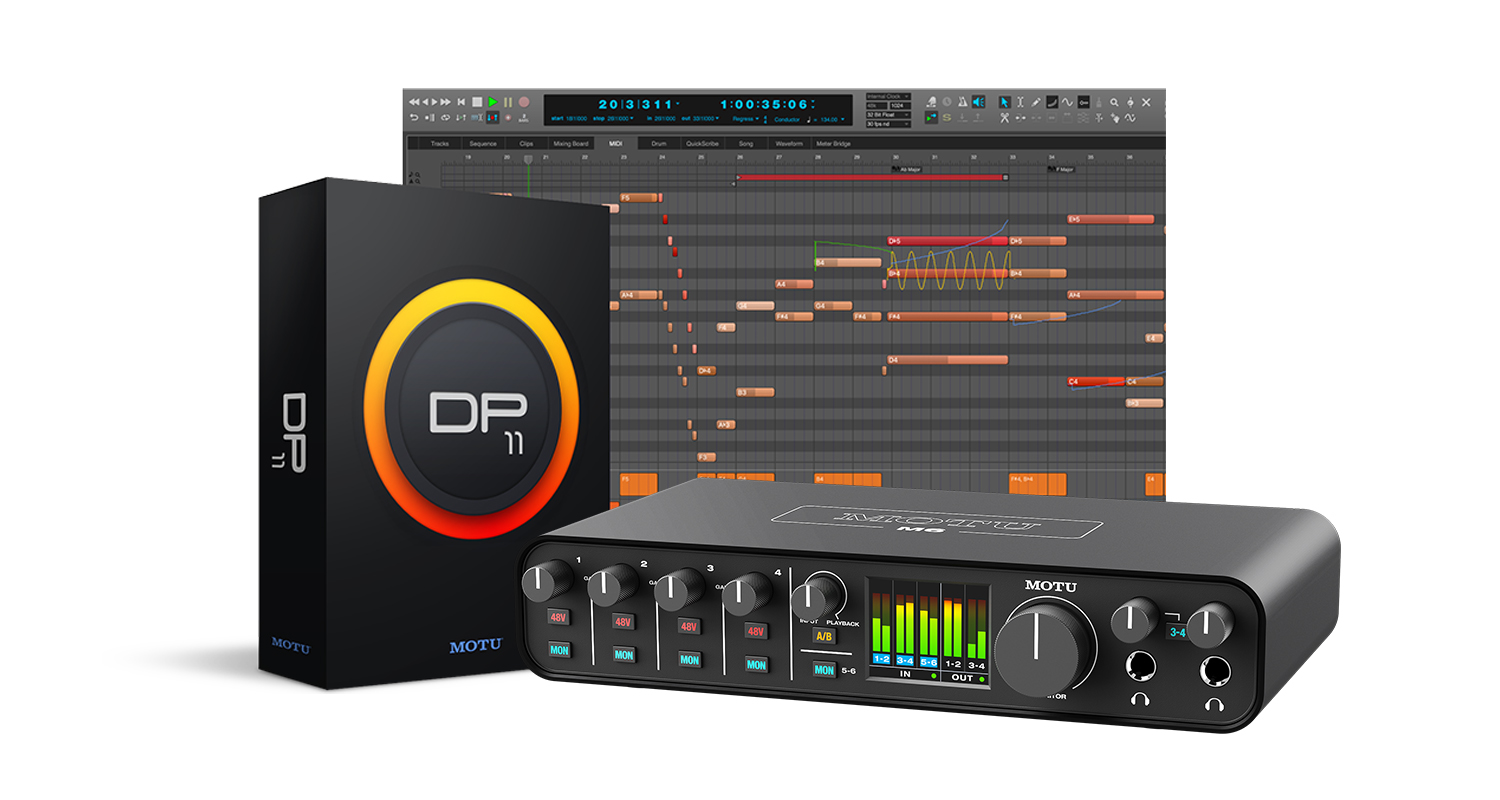Screen dimensions: 1500x800
Task: Select the E♭5 note
Action: coord(1110,219)
